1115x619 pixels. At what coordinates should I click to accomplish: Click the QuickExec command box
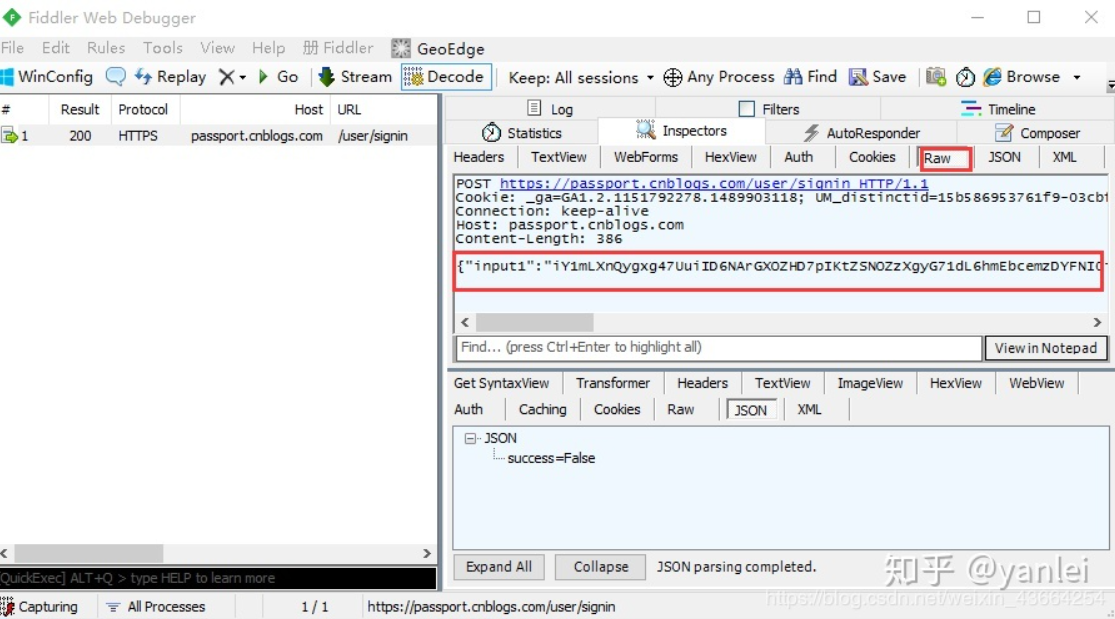click(218, 578)
